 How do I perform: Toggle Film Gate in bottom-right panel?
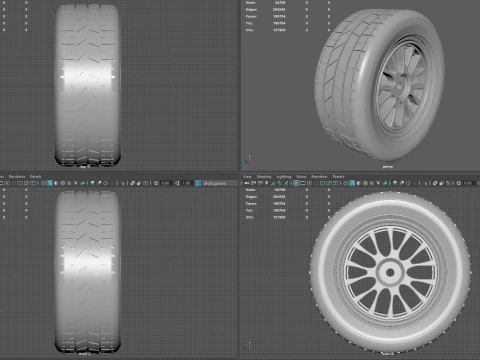click(x=303, y=183)
